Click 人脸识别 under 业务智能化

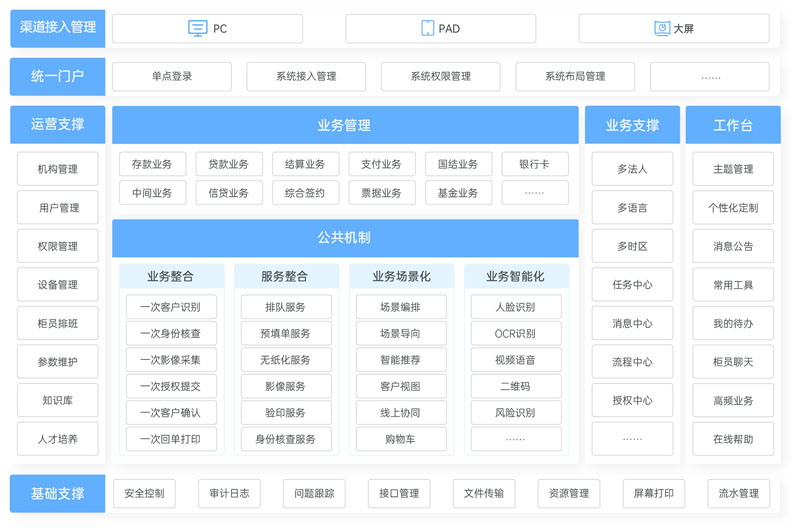pos(515,308)
